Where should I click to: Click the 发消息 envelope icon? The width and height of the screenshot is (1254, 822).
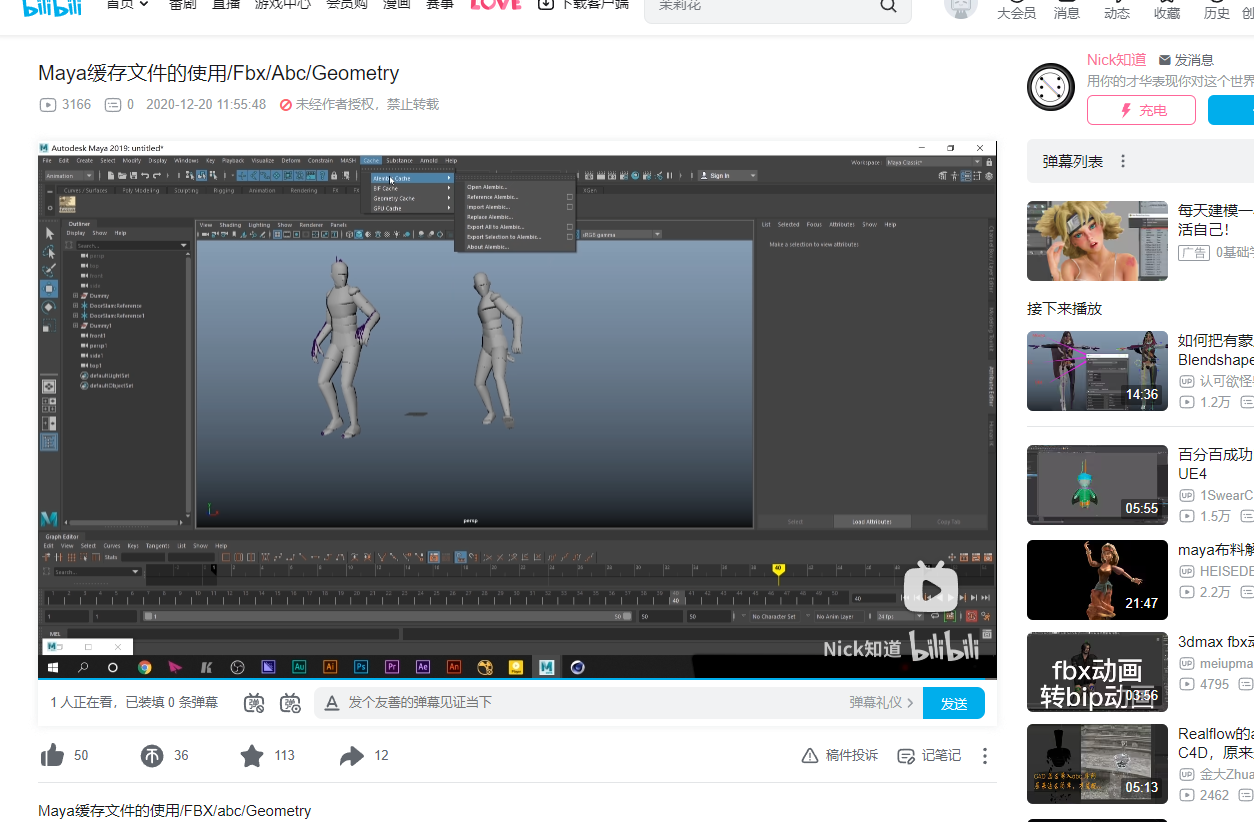click(1165, 60)
